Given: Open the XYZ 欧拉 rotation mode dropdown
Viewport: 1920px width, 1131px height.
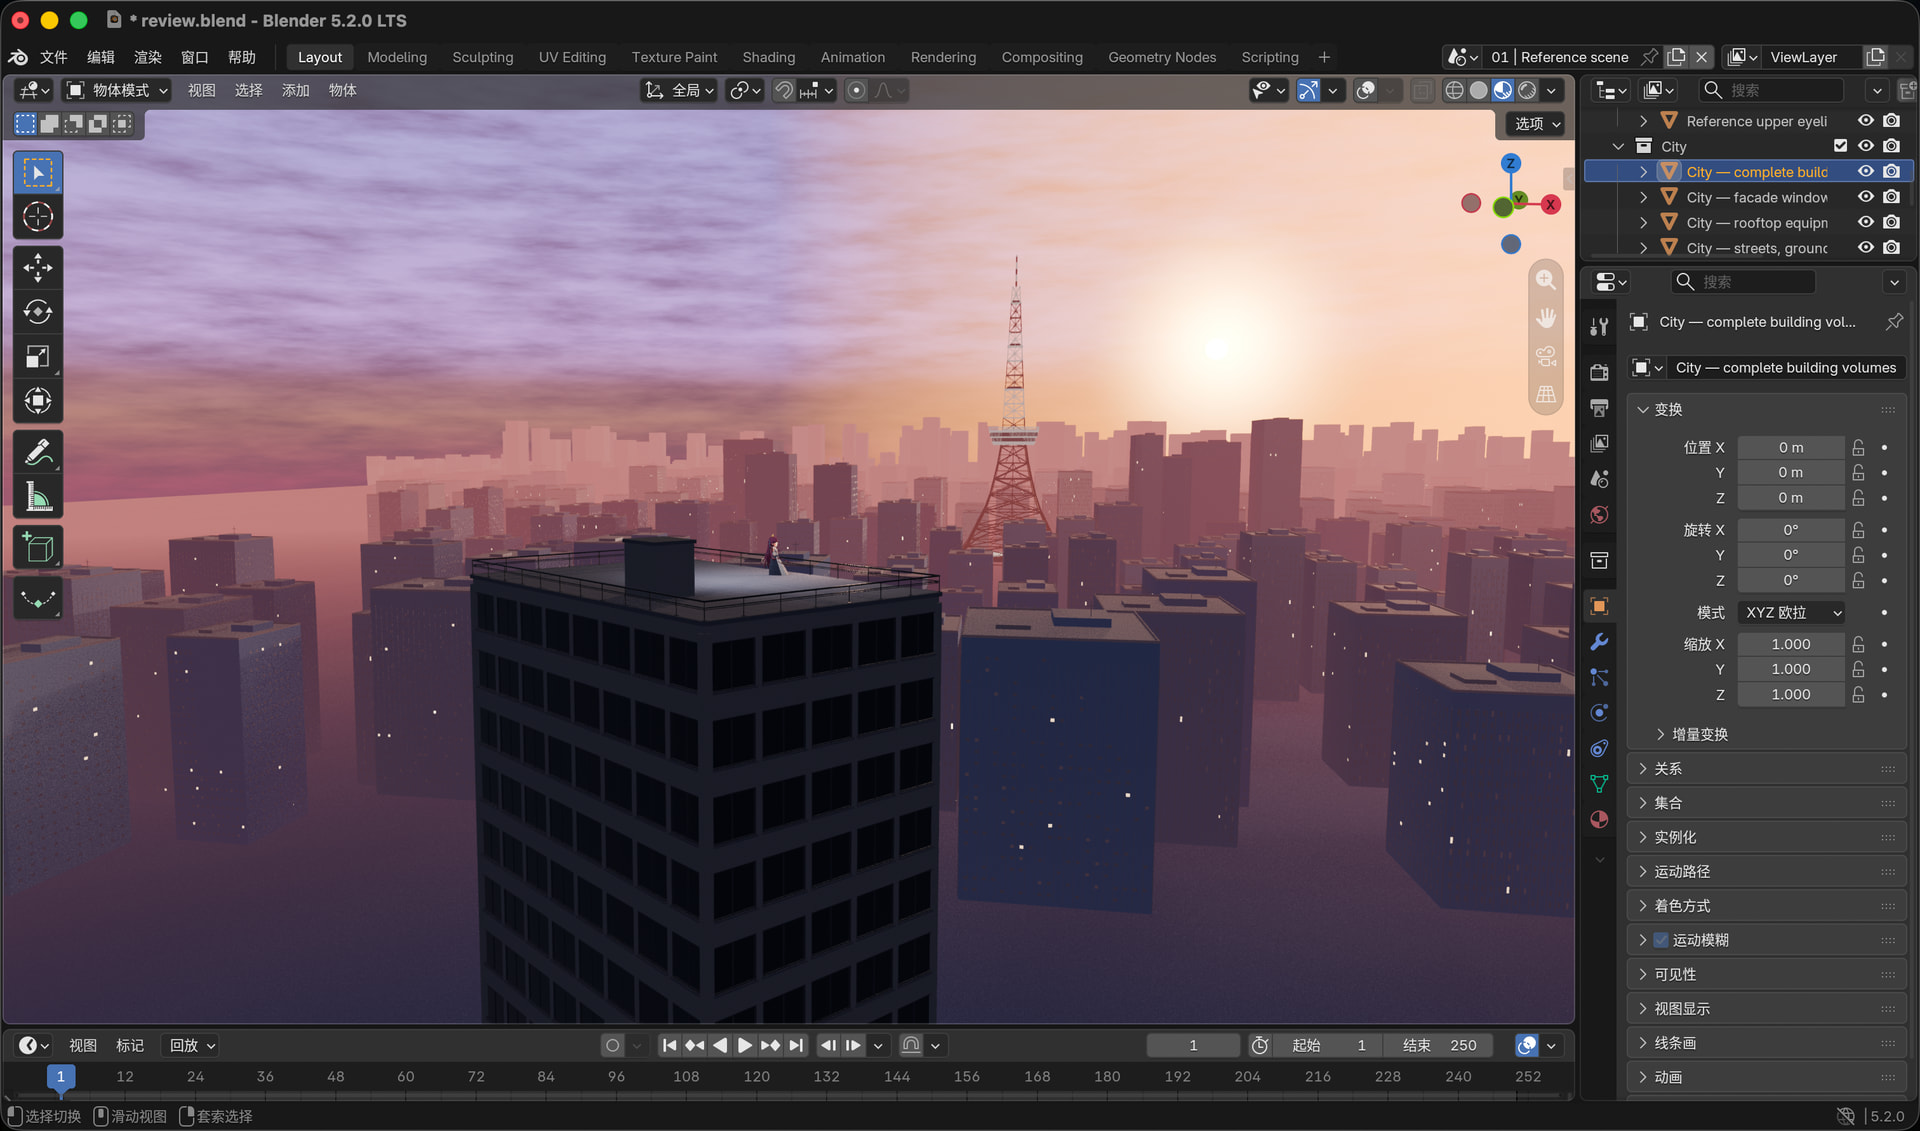Looking at the screenshot, I should (1791, 612).
